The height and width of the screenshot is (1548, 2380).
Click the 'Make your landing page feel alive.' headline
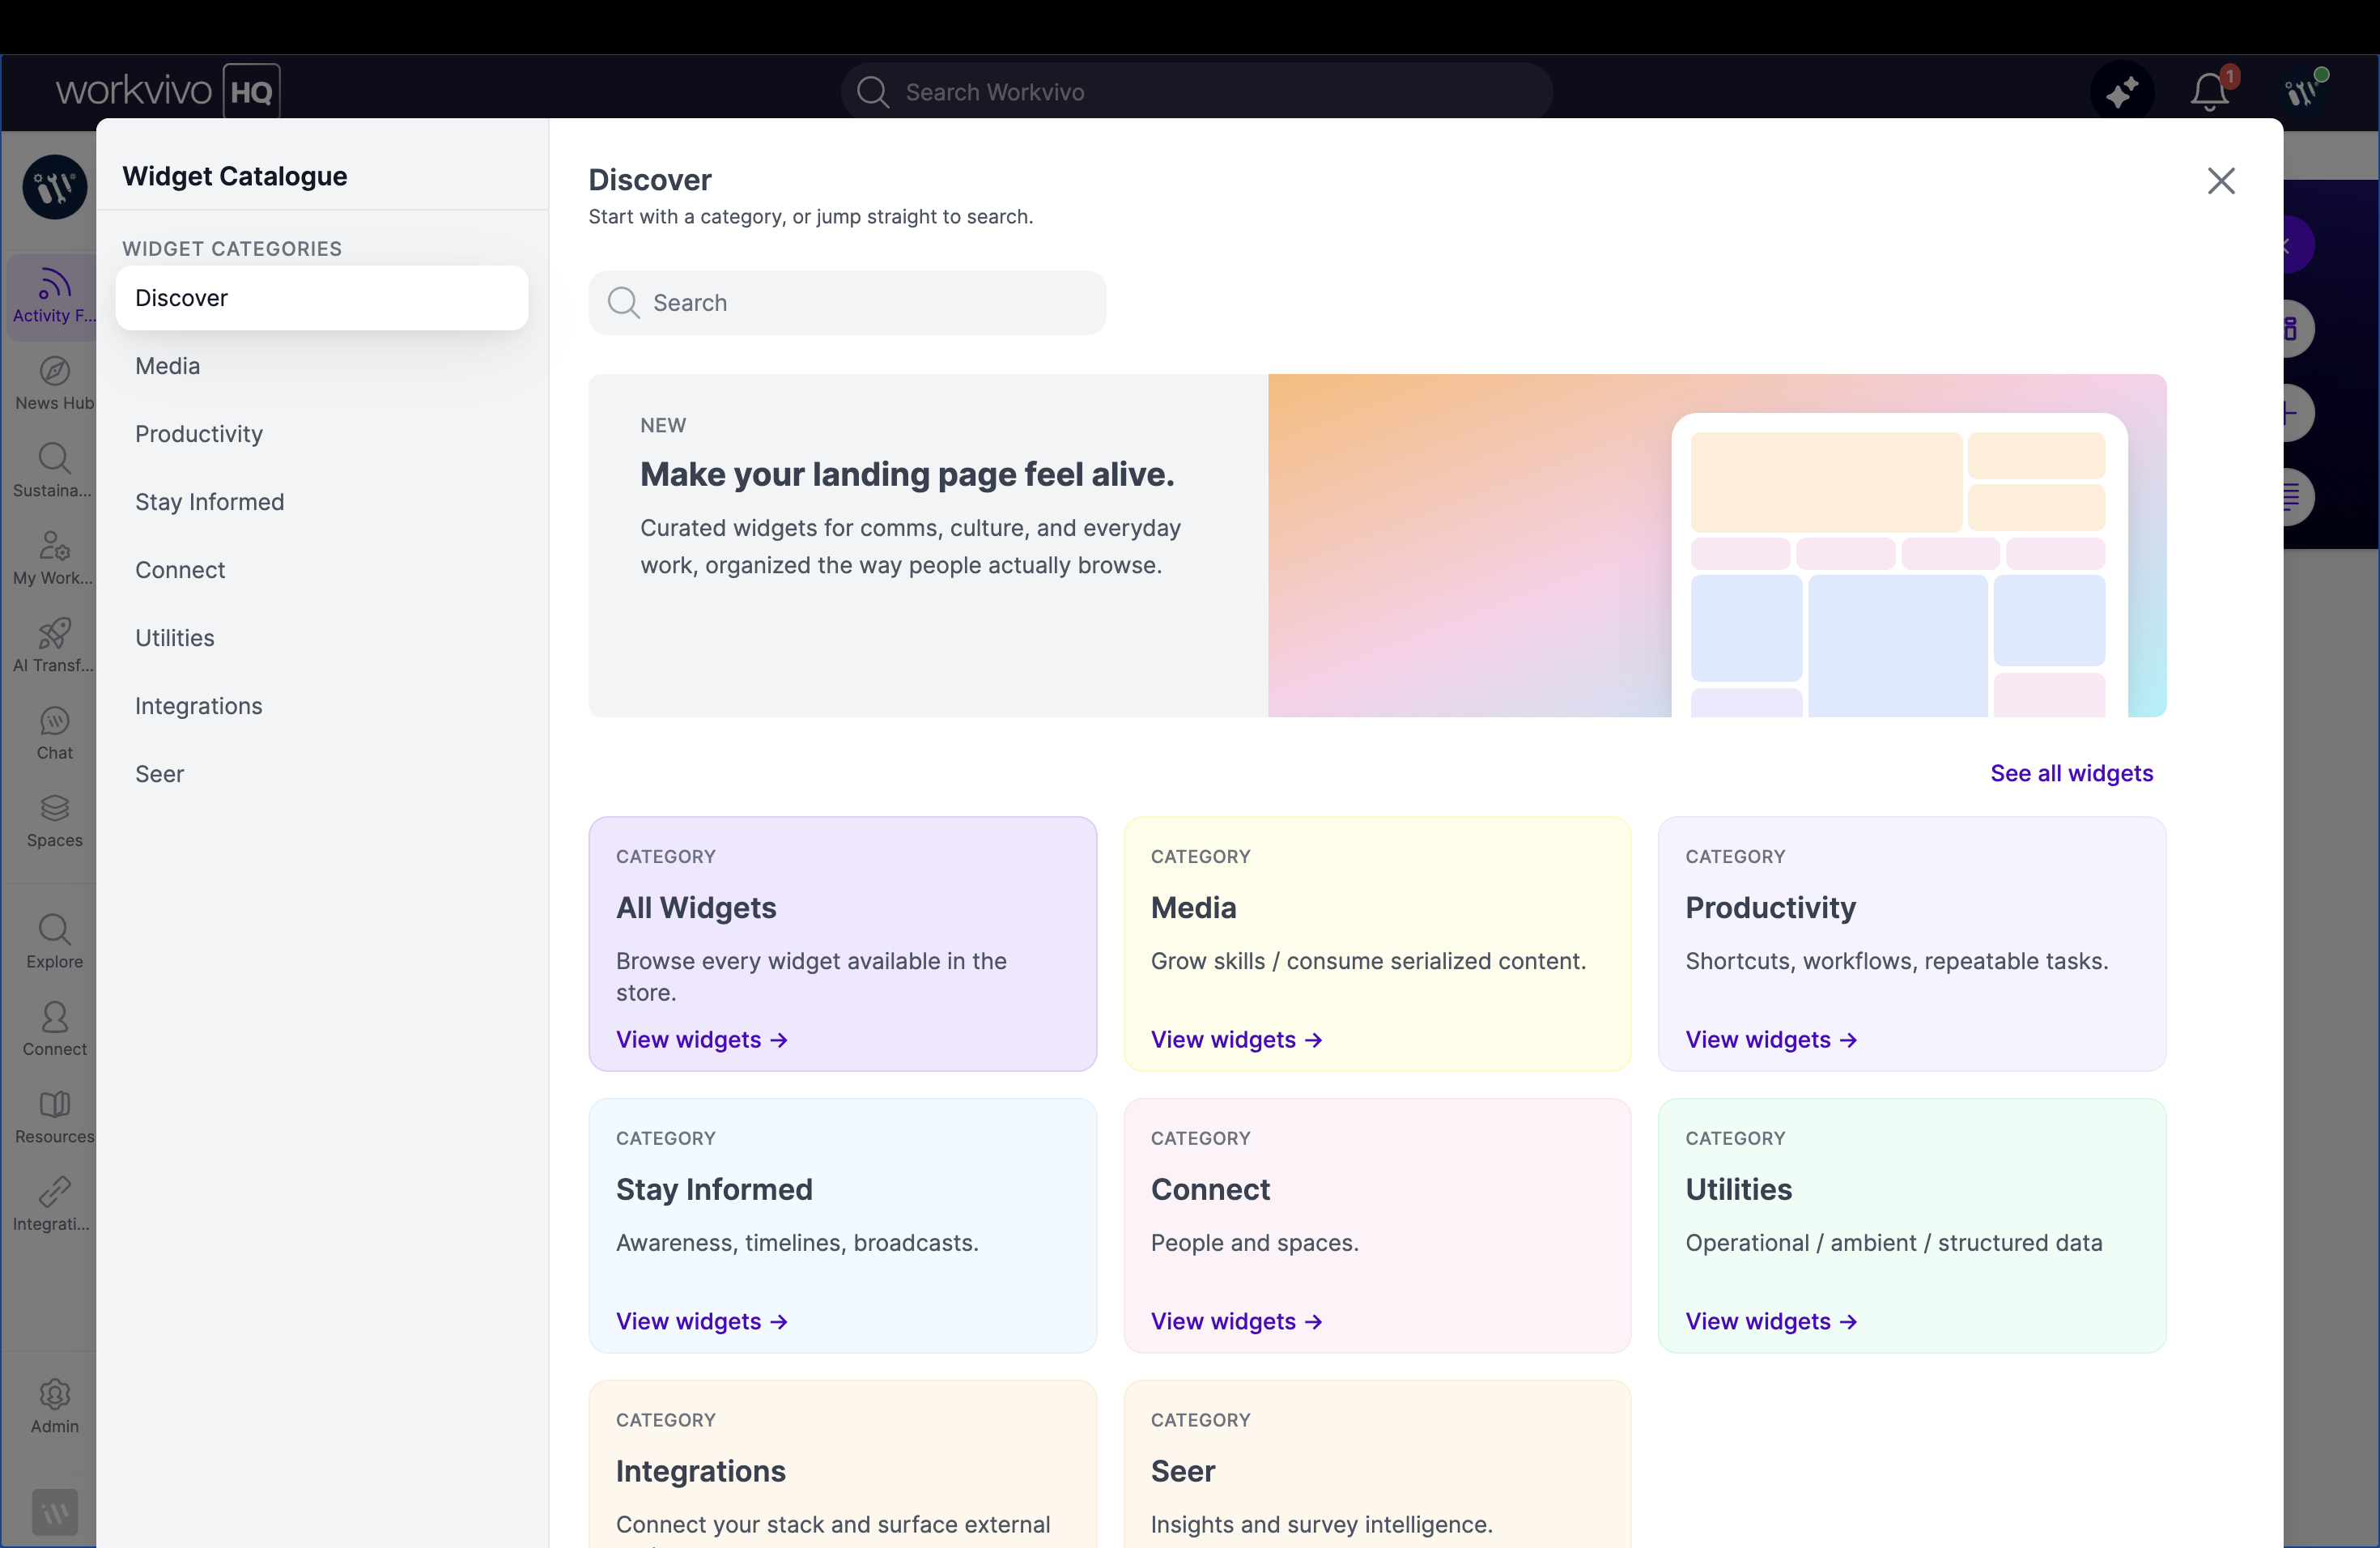907,474
